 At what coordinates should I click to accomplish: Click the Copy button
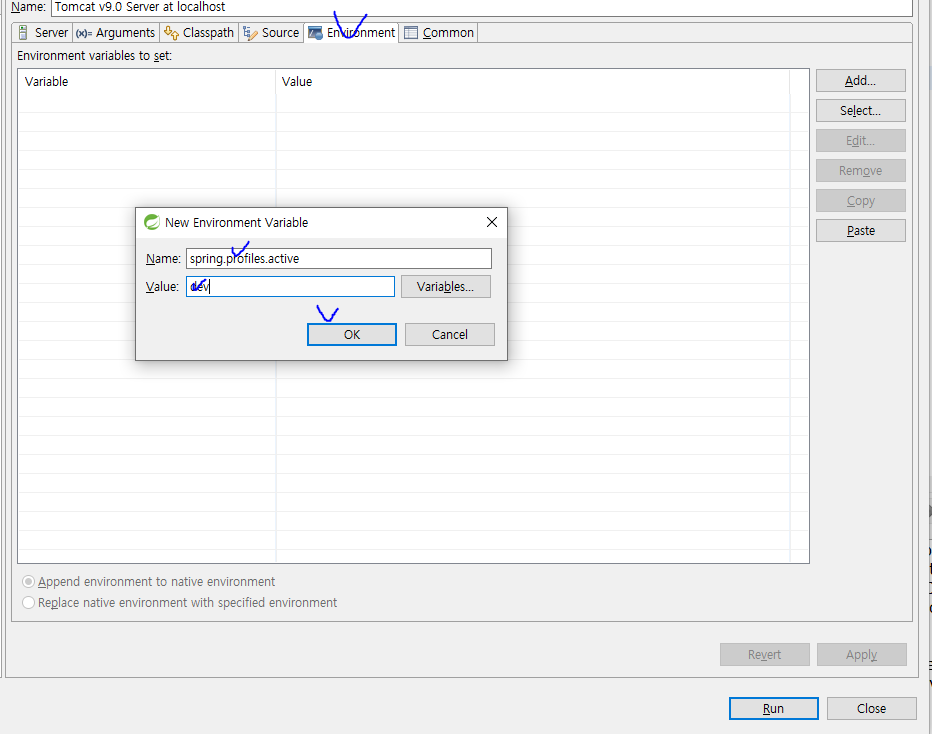point(861,201)
